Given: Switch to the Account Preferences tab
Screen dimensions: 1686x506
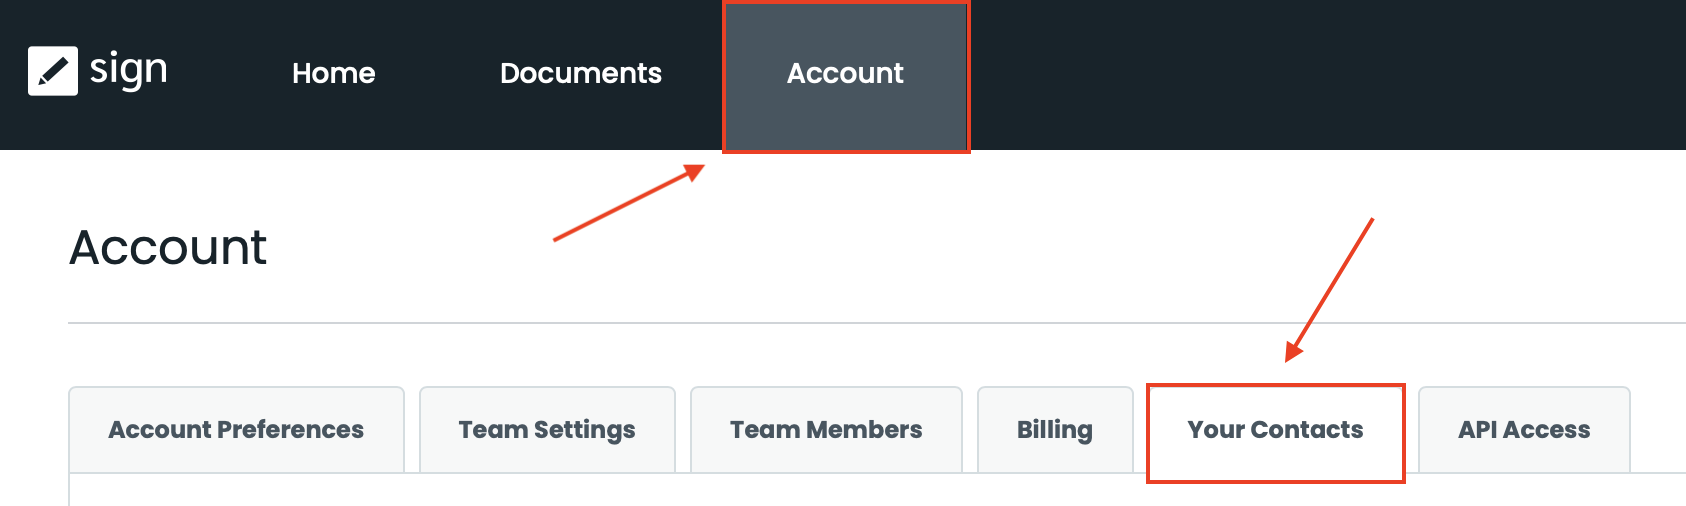Looking at the screenshot, I should (x=236, y=430).
